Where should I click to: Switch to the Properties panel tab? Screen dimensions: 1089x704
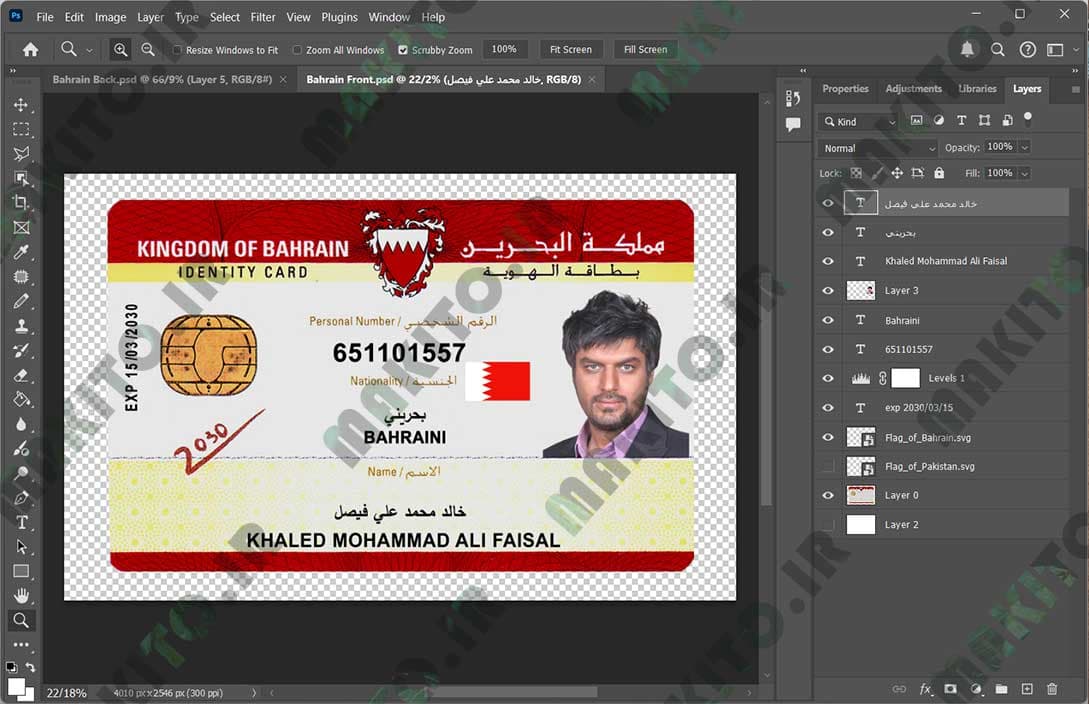click(845, 89)
